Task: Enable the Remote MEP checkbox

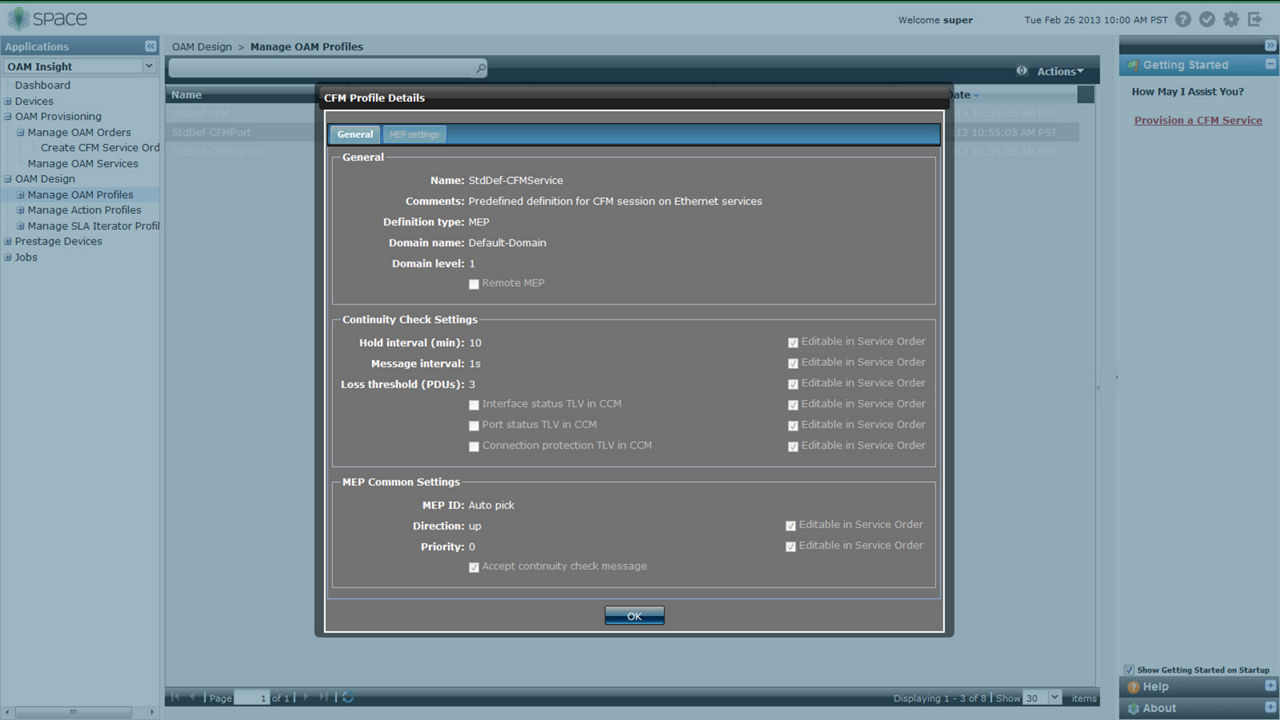Action: click(474, 284)
